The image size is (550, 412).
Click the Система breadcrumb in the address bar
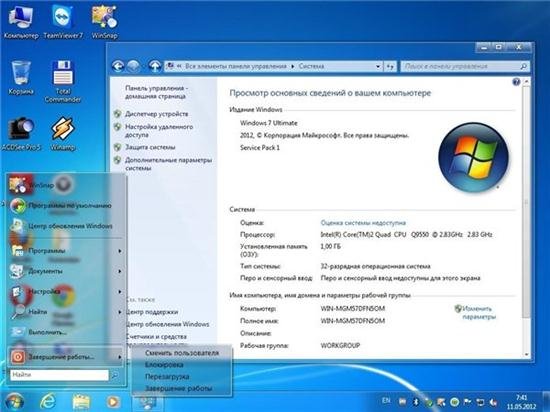[x=311, y=66]
